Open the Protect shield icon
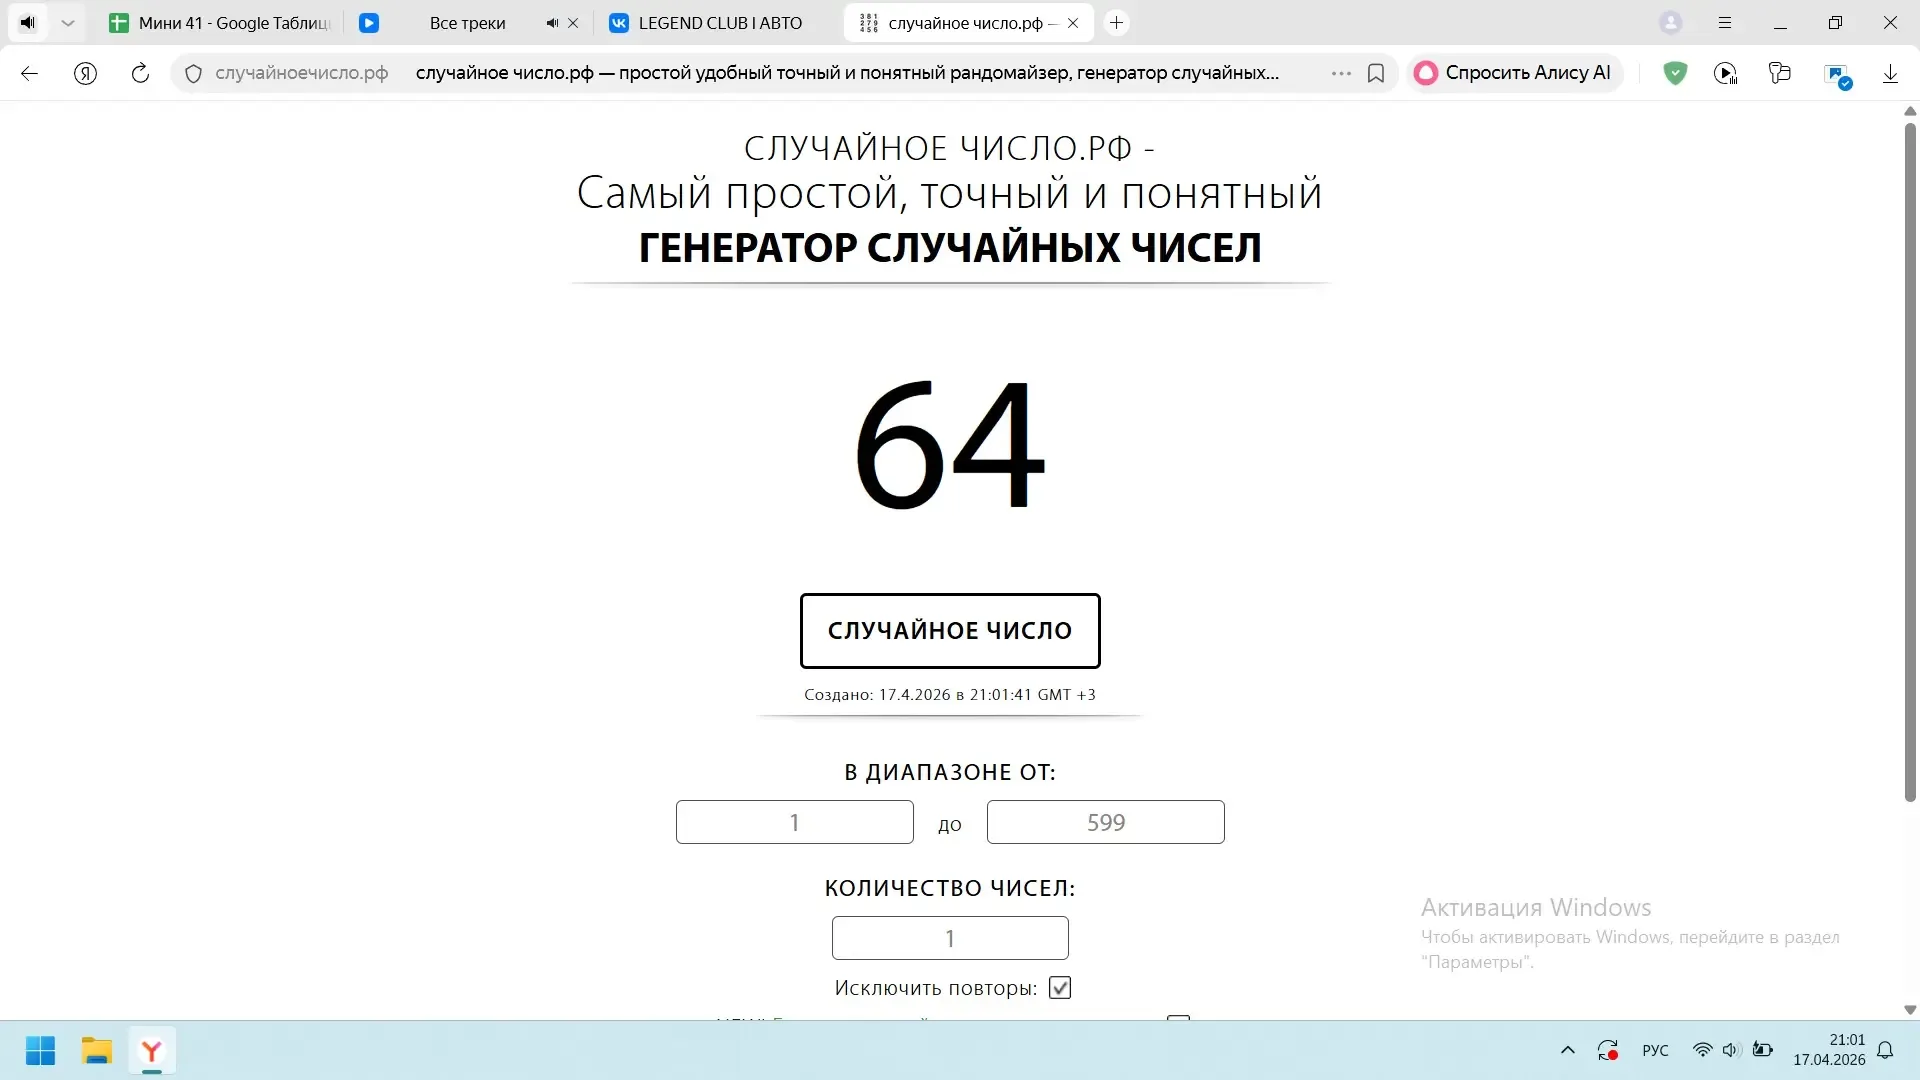Screen dimensions: 1920x1080 pos(1675,73)
